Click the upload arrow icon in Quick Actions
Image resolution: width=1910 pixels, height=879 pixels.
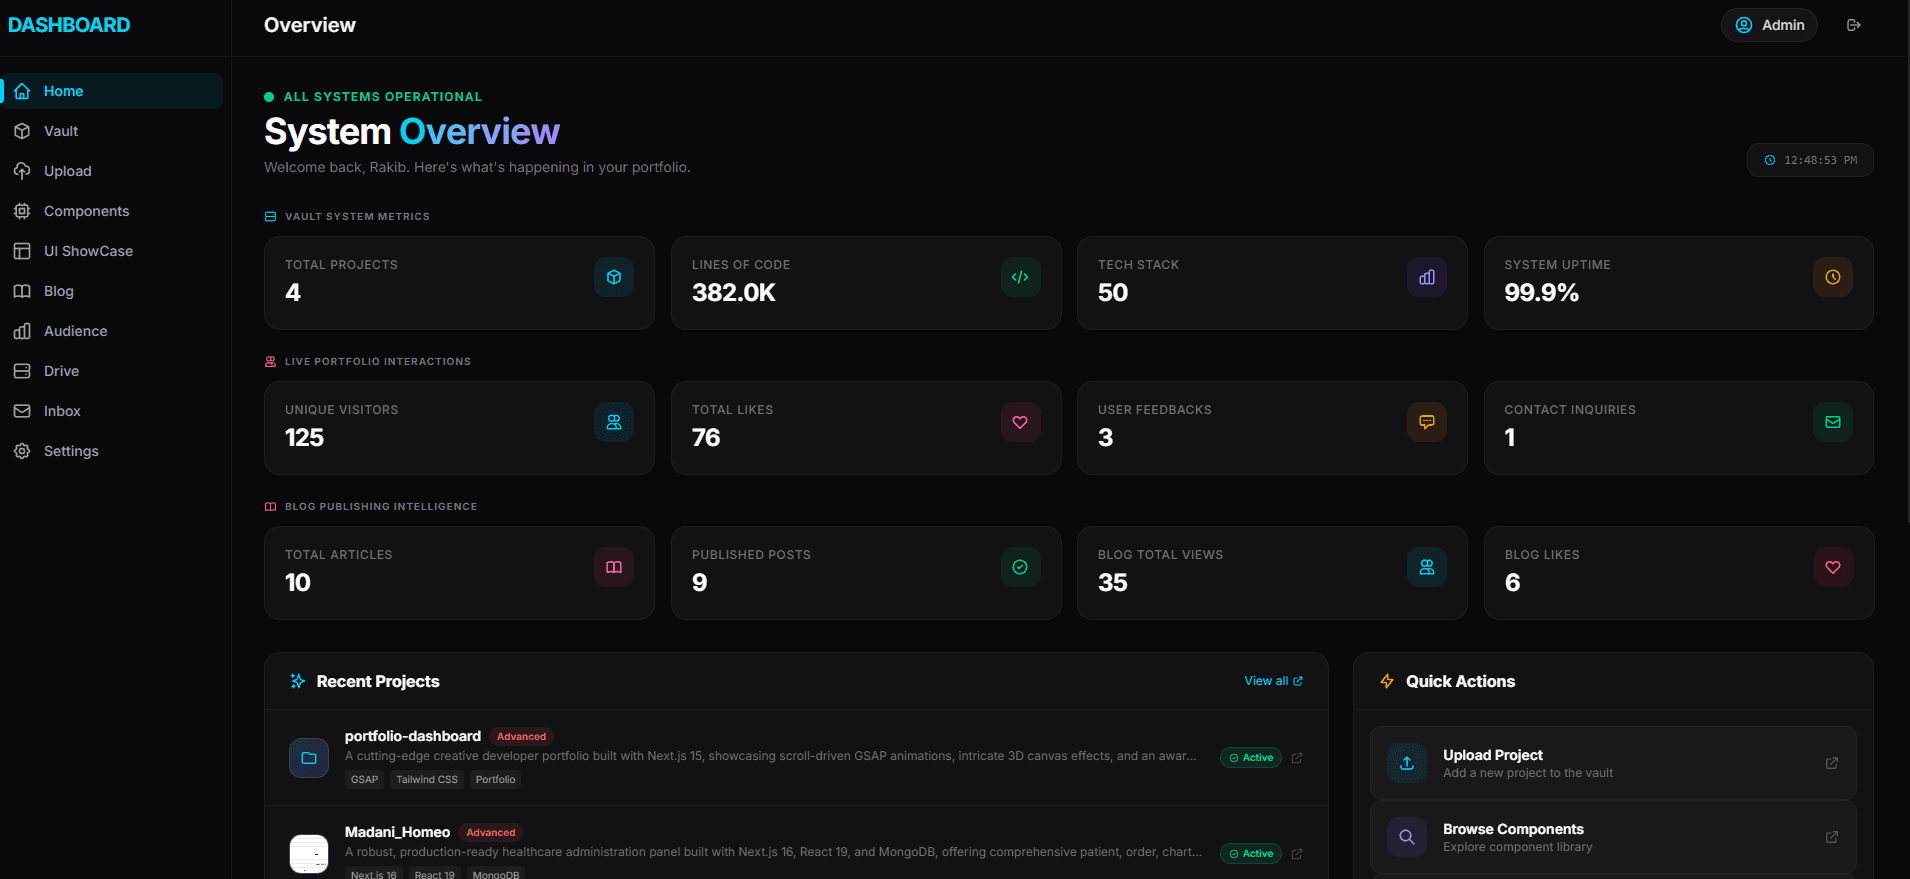[x=1407, y=763]
